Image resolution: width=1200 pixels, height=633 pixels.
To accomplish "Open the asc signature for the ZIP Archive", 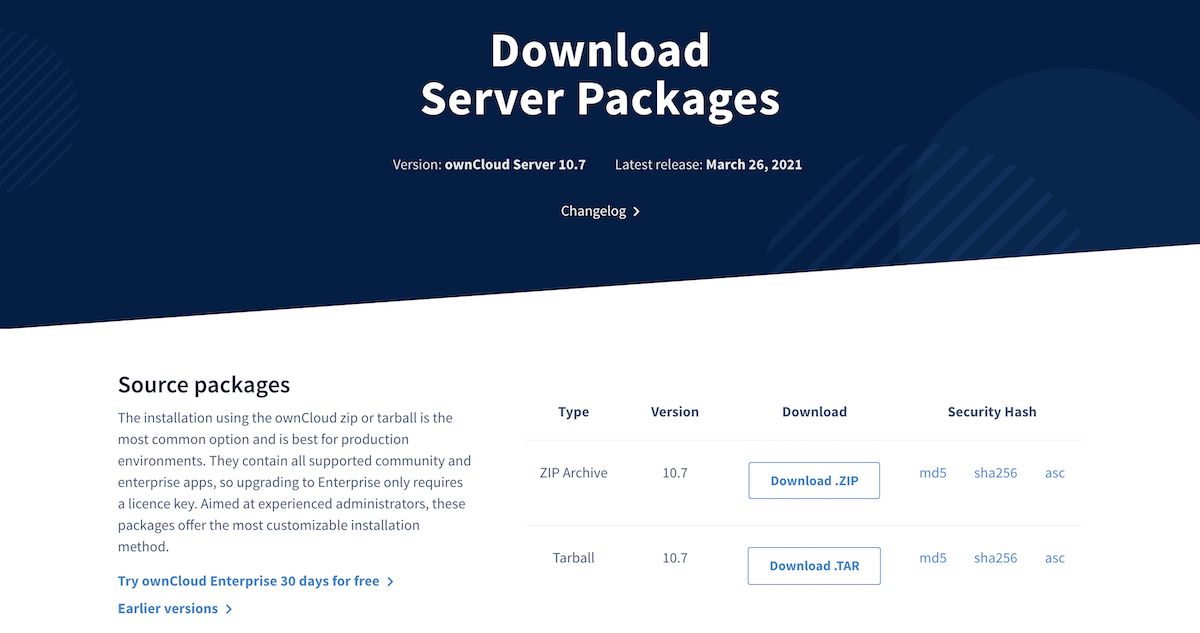I will 1054,473.
